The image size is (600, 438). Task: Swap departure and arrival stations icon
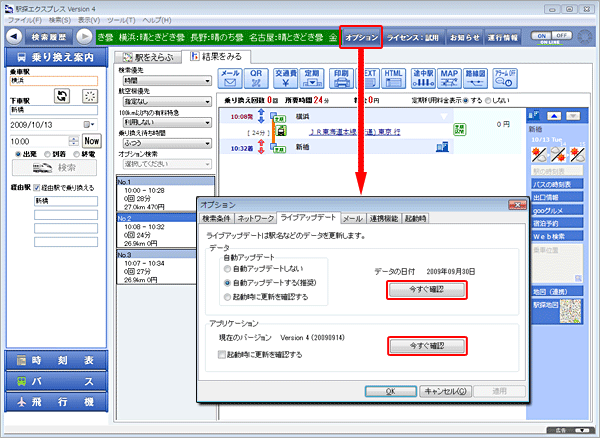[x=62, y=96]
